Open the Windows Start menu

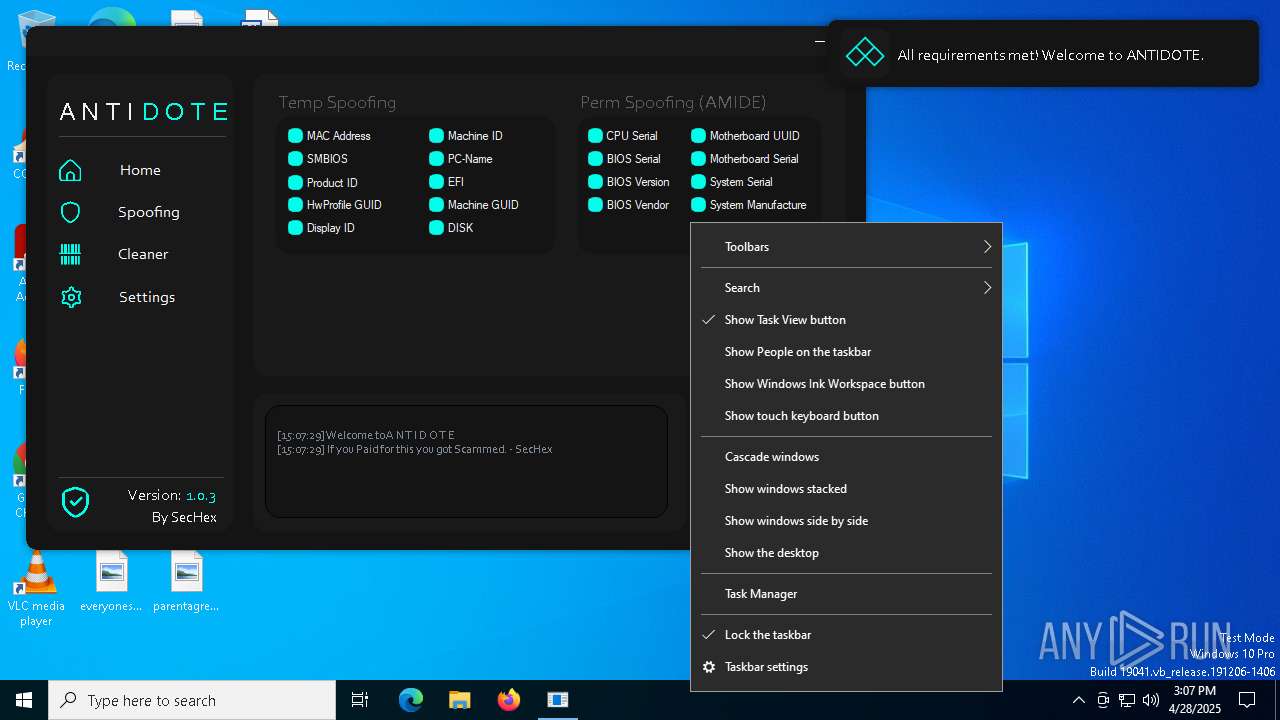[x=24, y=700]
